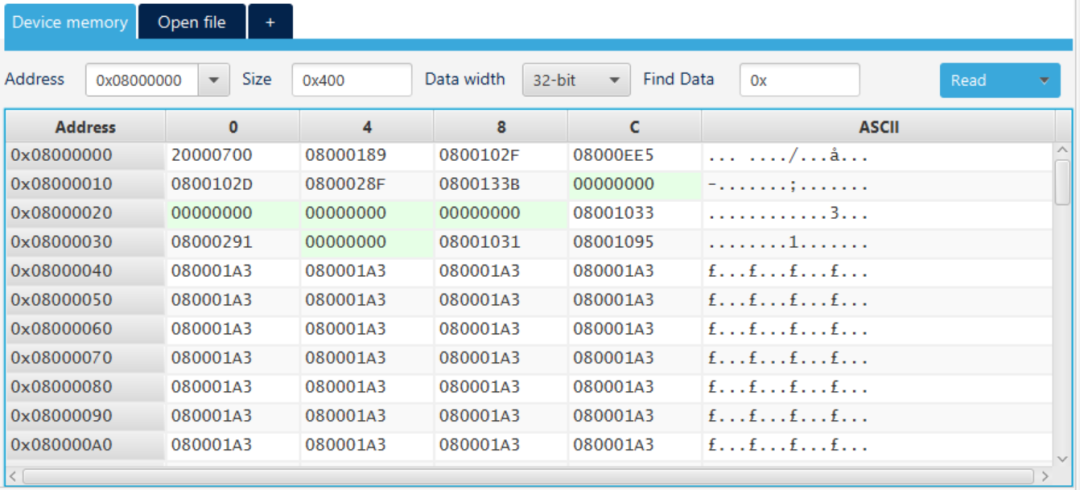Open the Data width 32-bit dropdown
The image size is (1080, 490).
point(576,81)
